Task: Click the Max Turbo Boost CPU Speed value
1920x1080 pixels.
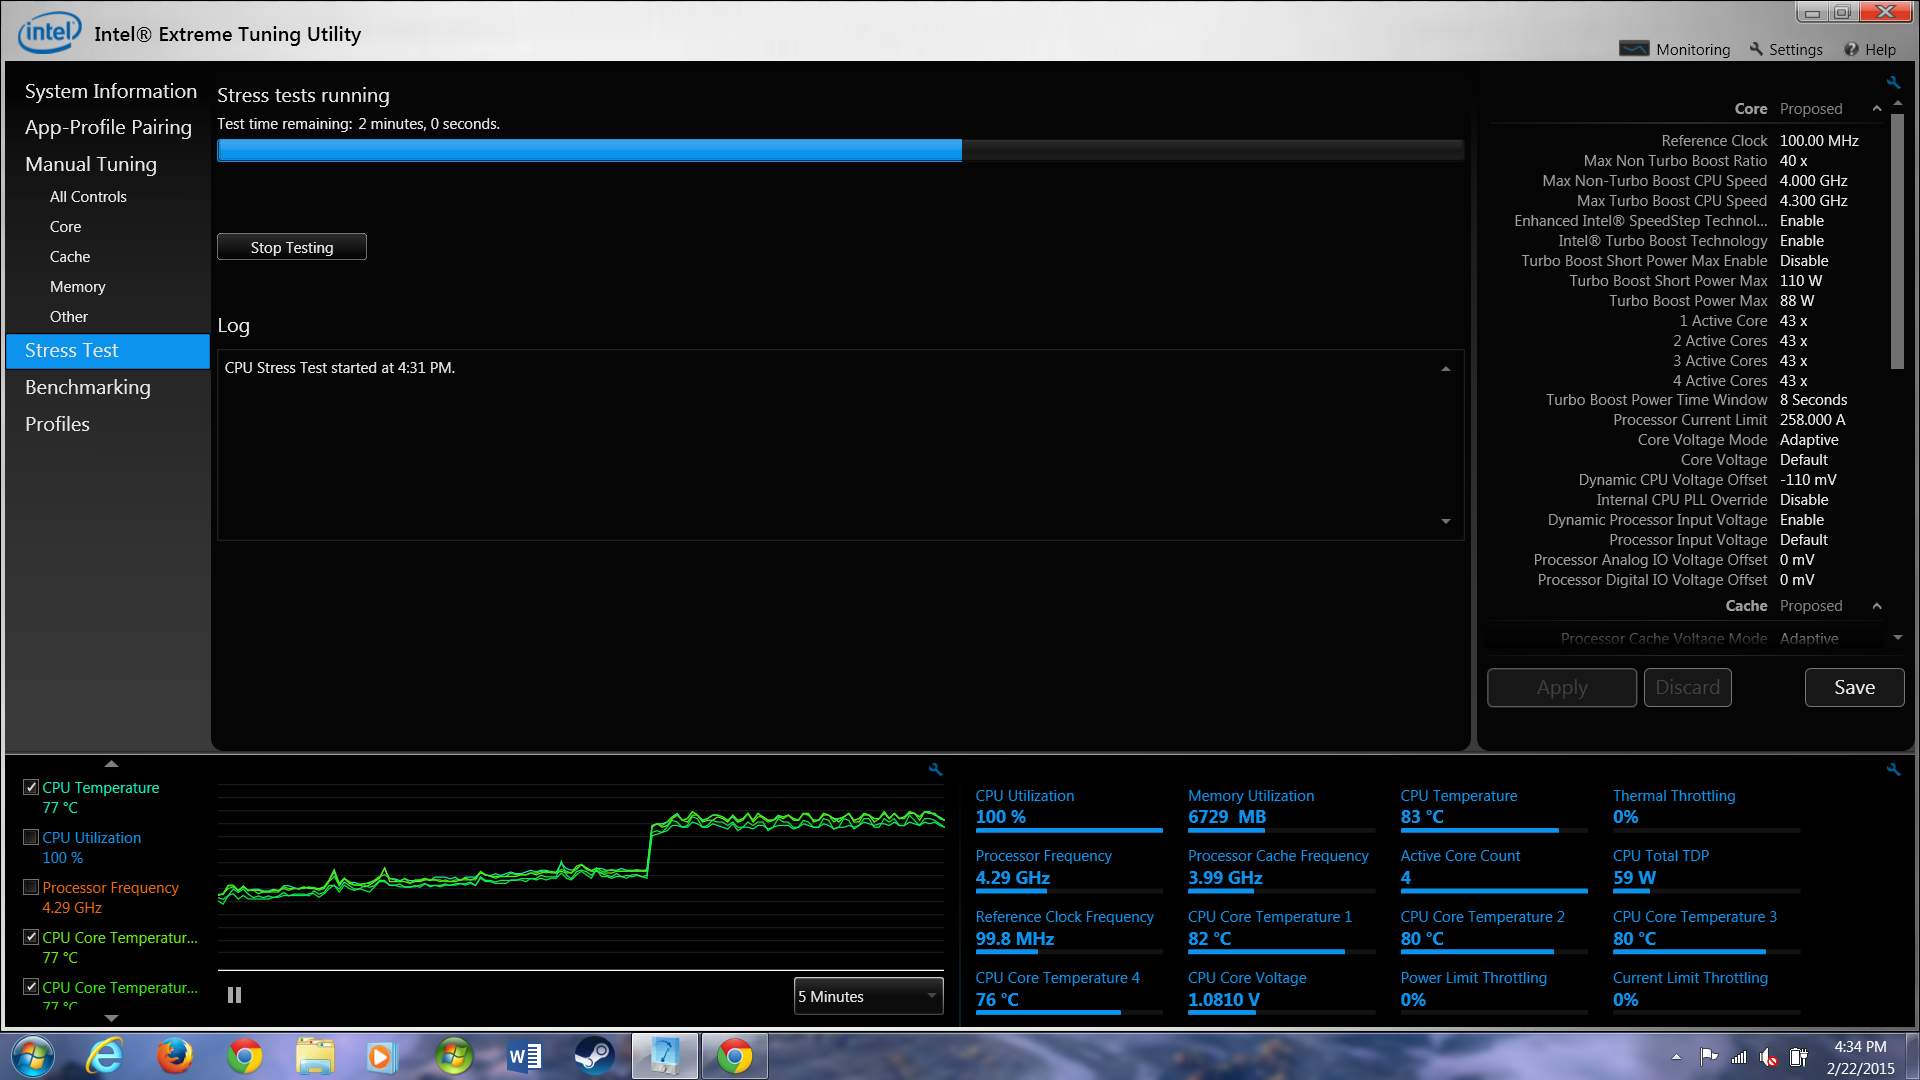Action: 1814,201
